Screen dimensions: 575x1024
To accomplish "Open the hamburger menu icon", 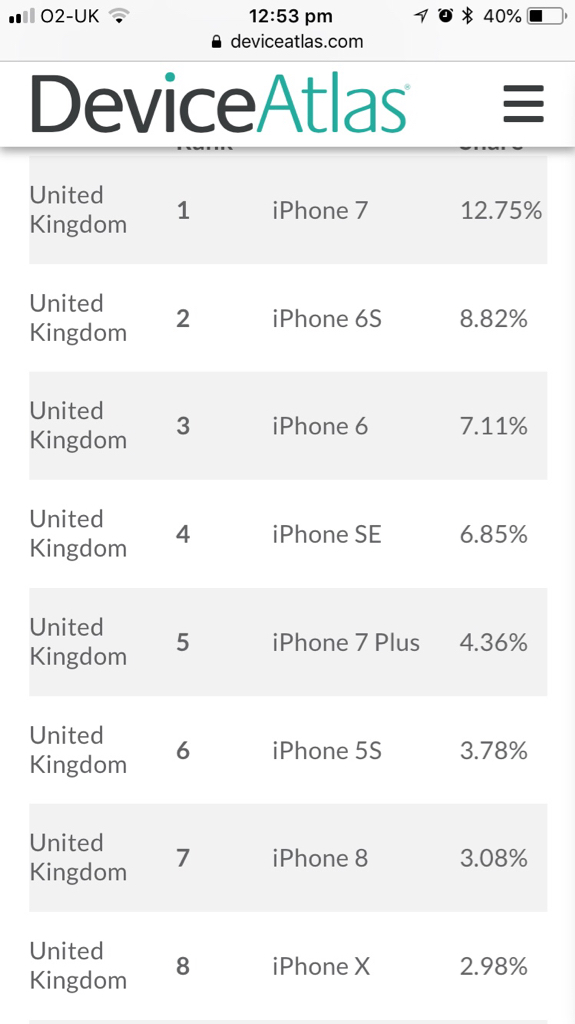I will click(x=523, y=104).
